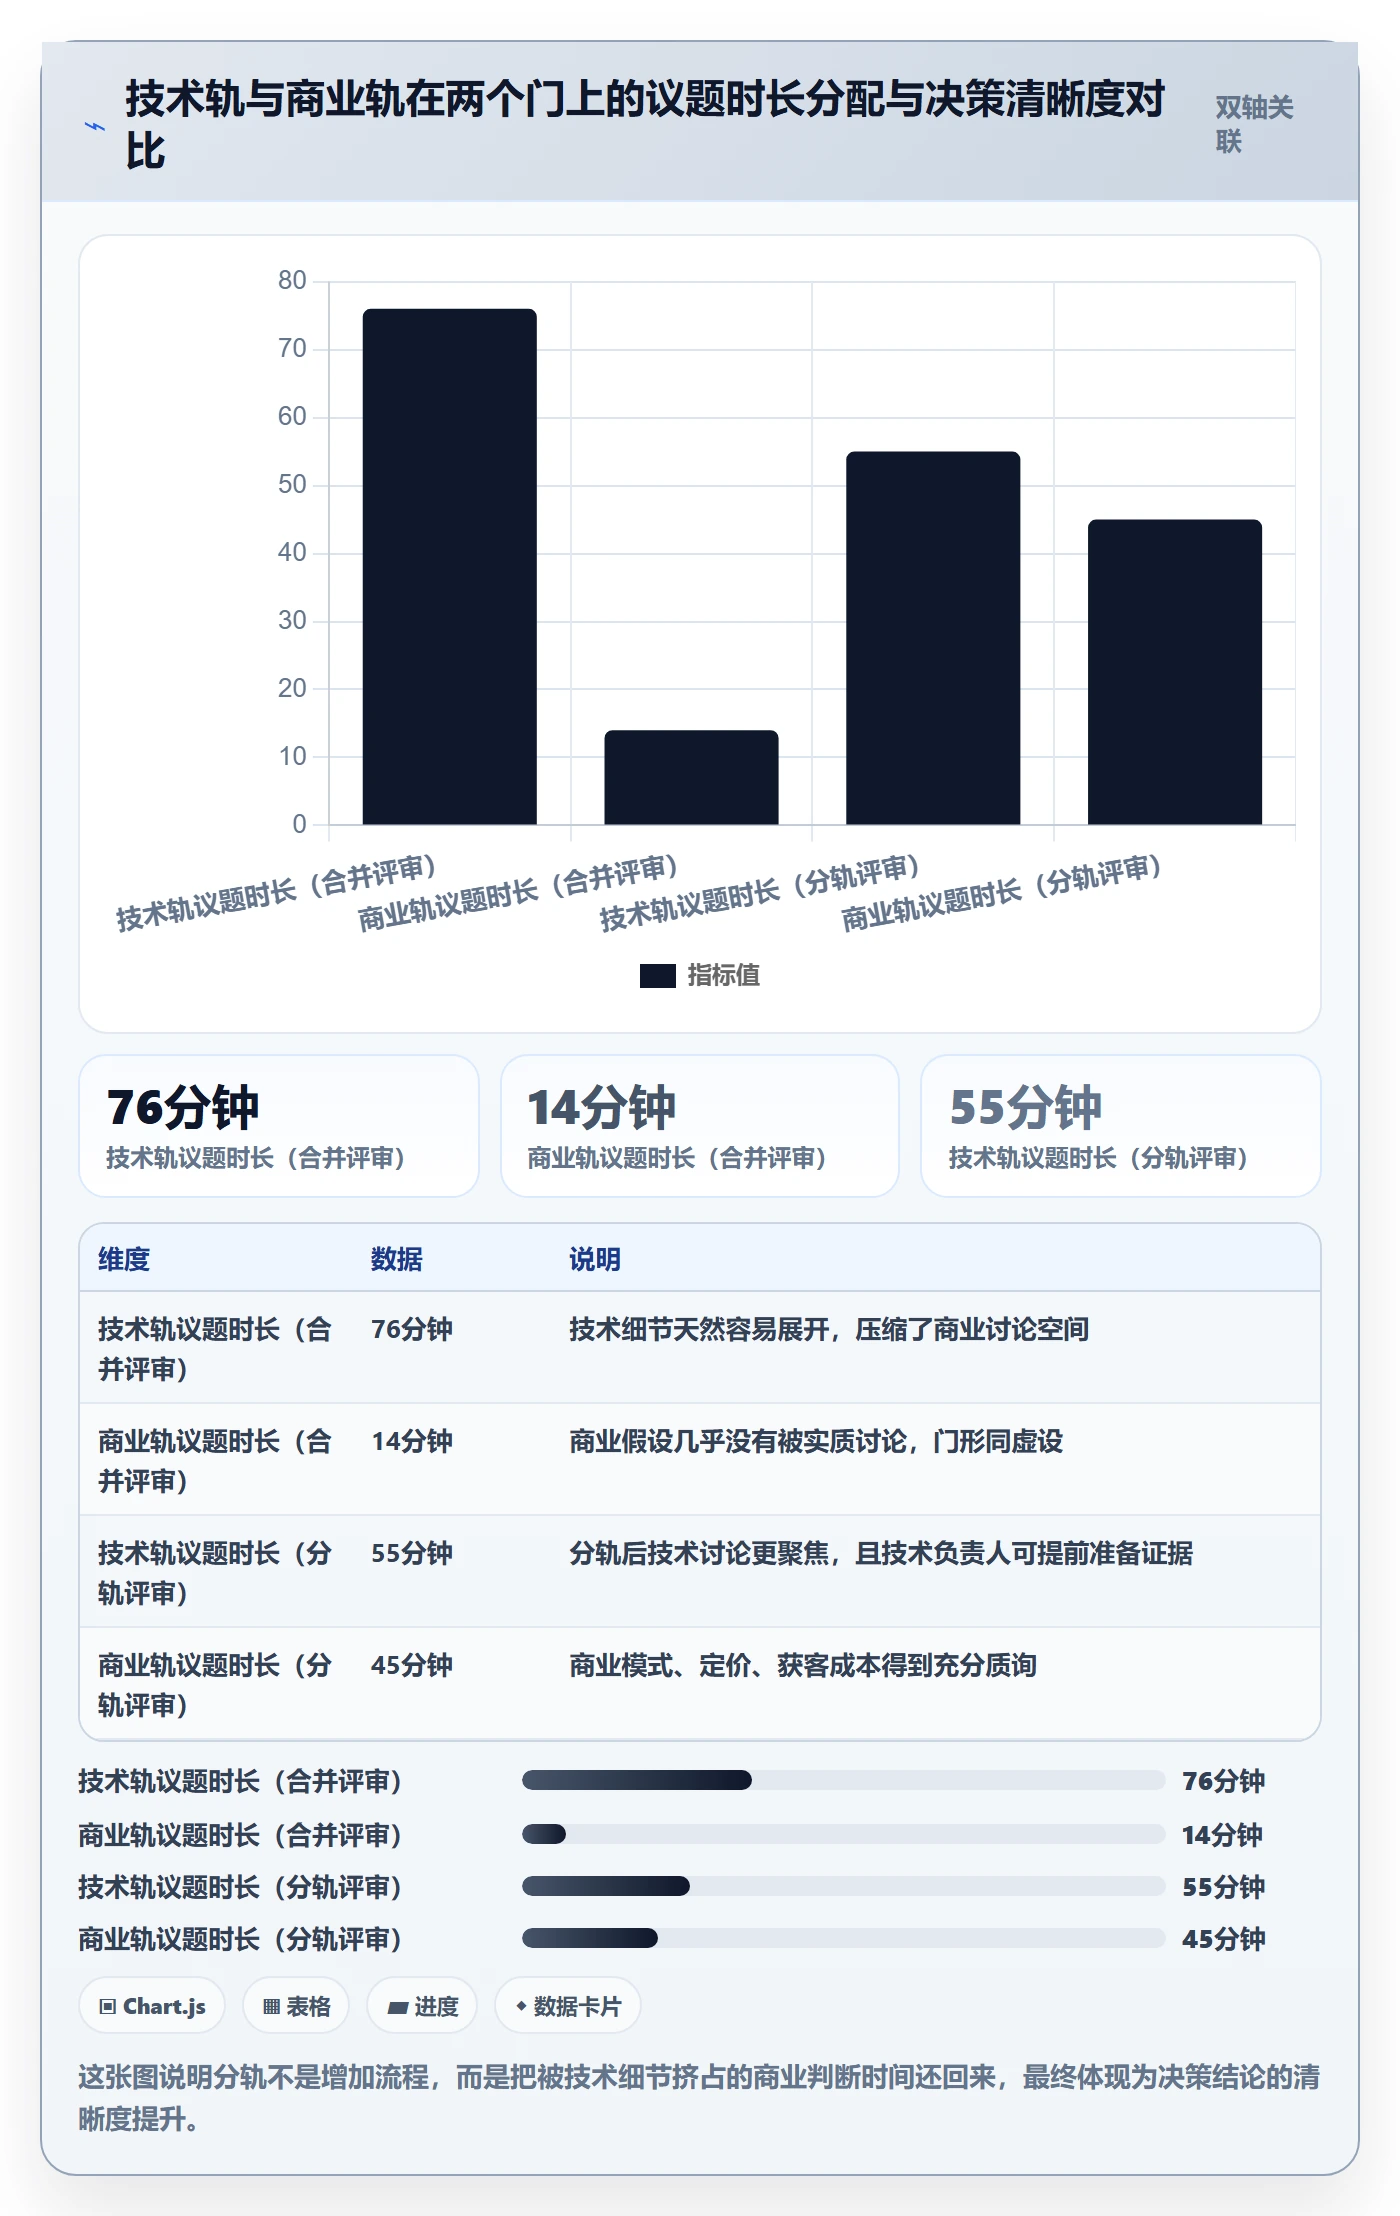Screen dimensions: 1400x2216
Task: Click the text 分轨后技术讨论更聚焦，且技术负责人可提前准备证据
Action: [881, 1553]
